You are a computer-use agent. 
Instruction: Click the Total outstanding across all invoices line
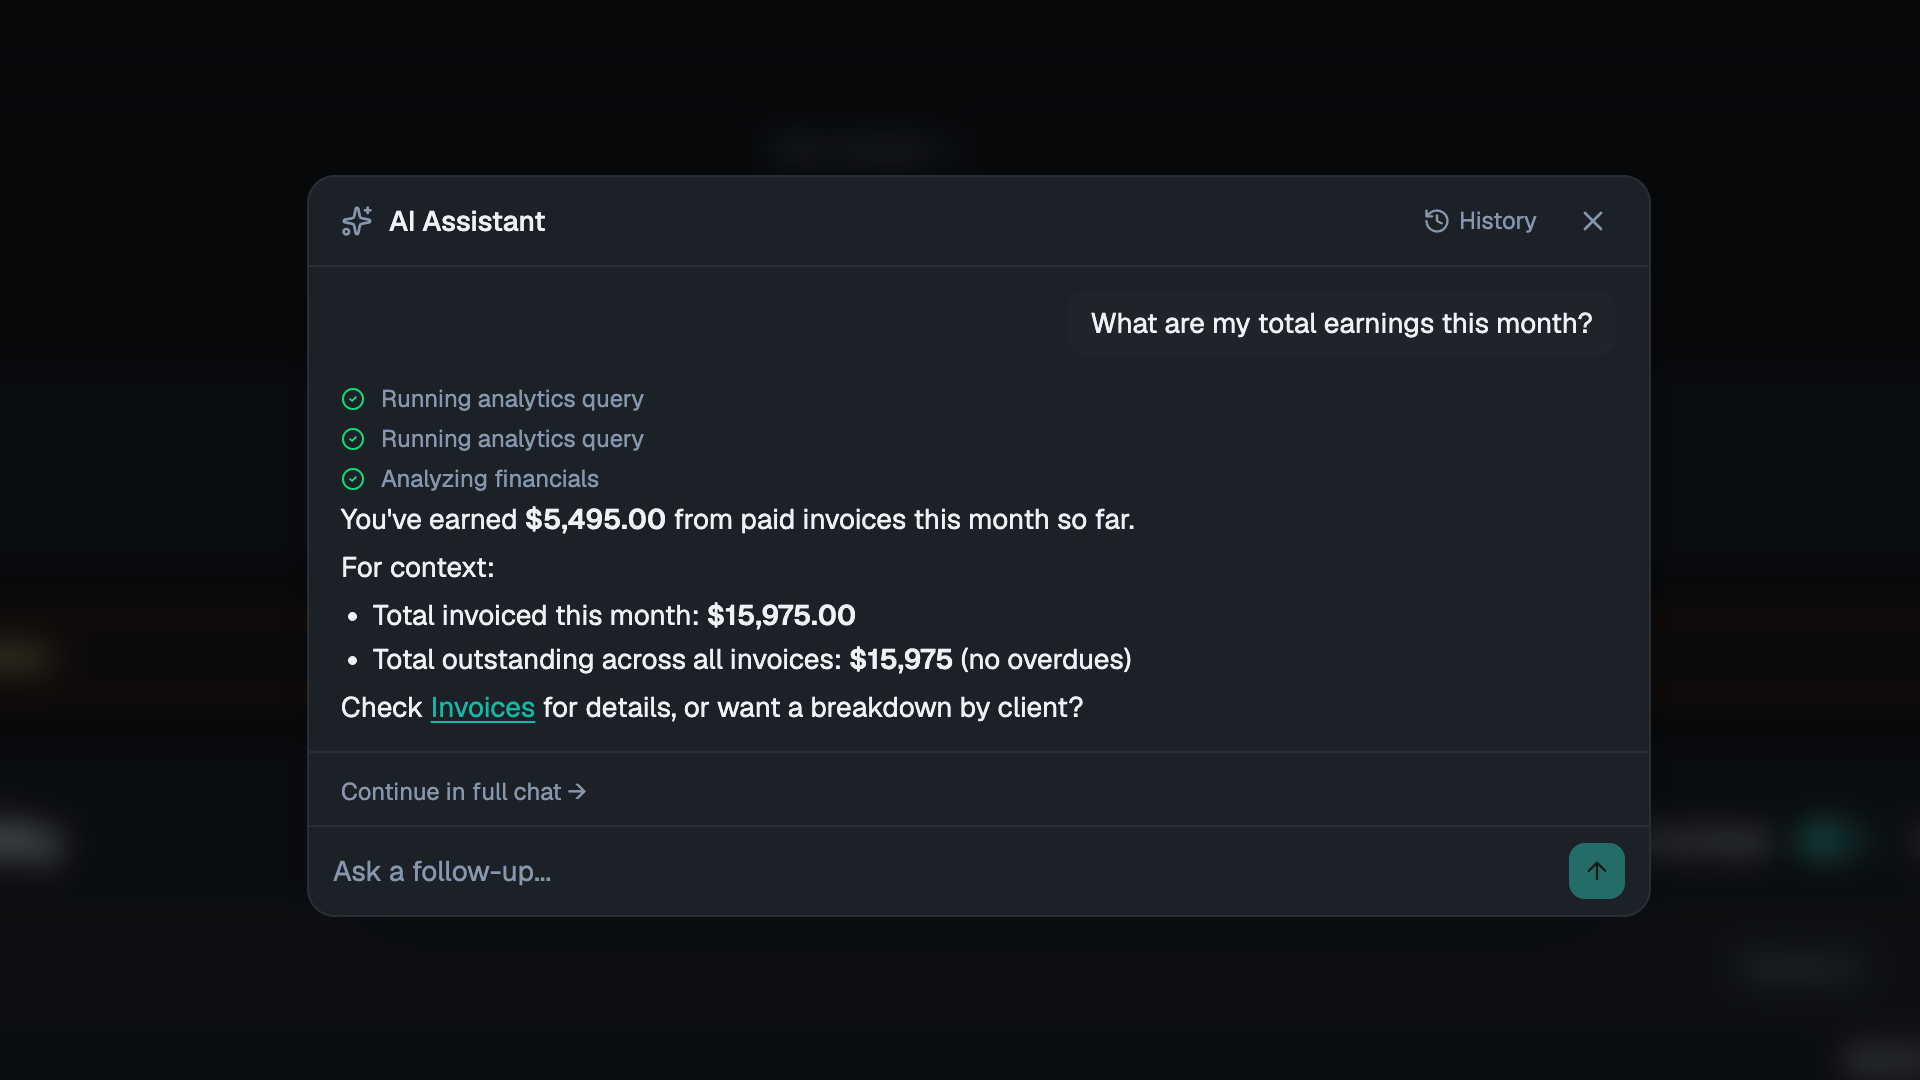[x=751, y=660]
